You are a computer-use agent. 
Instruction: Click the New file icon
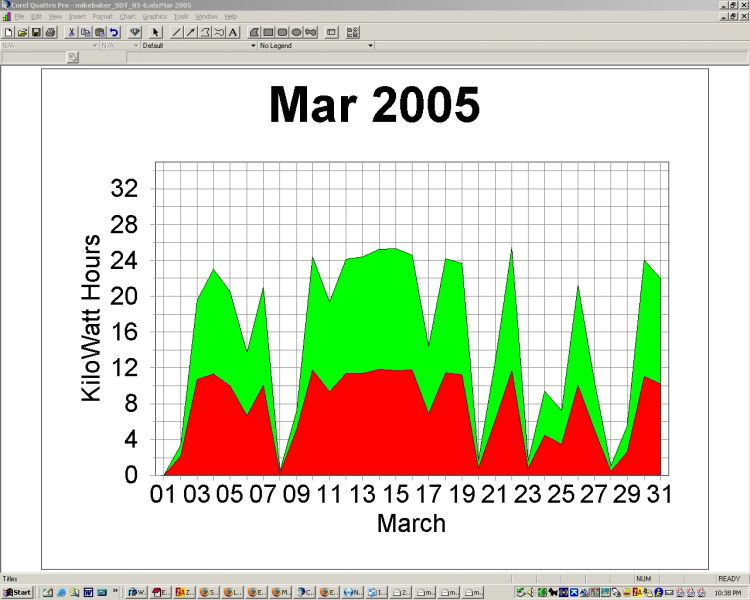click(x=8, y=32)
